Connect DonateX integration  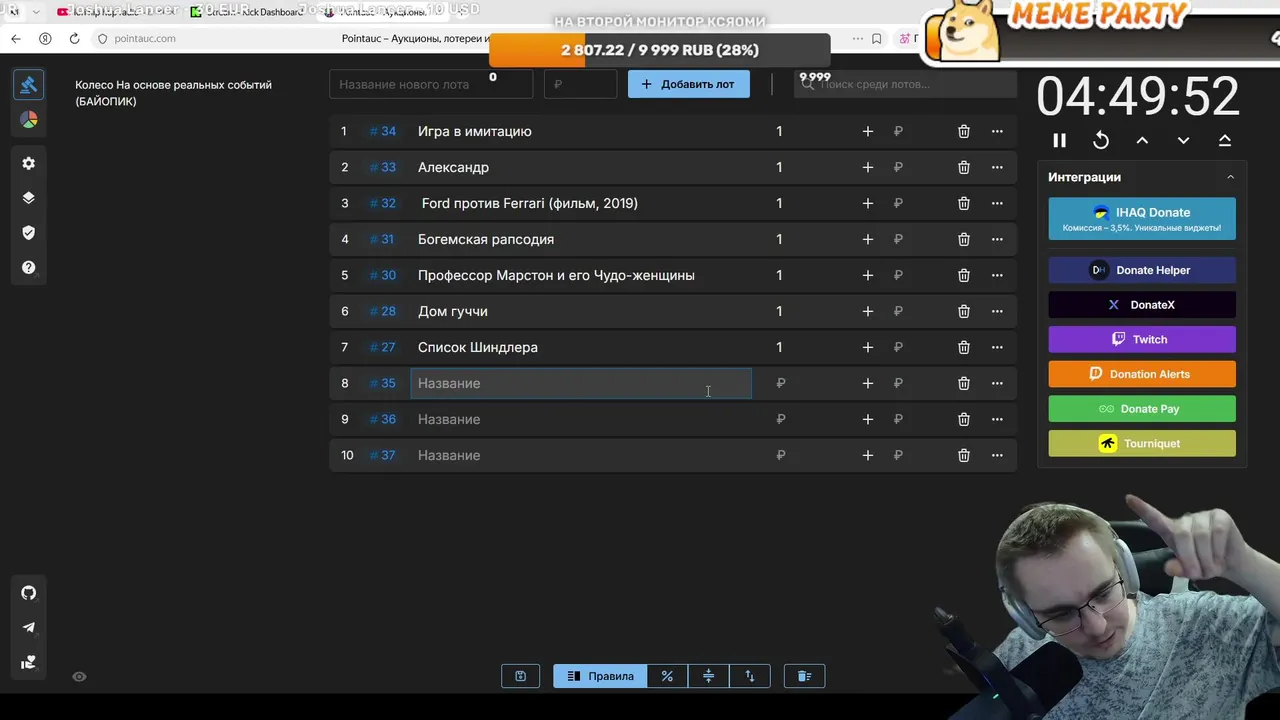1142,305
